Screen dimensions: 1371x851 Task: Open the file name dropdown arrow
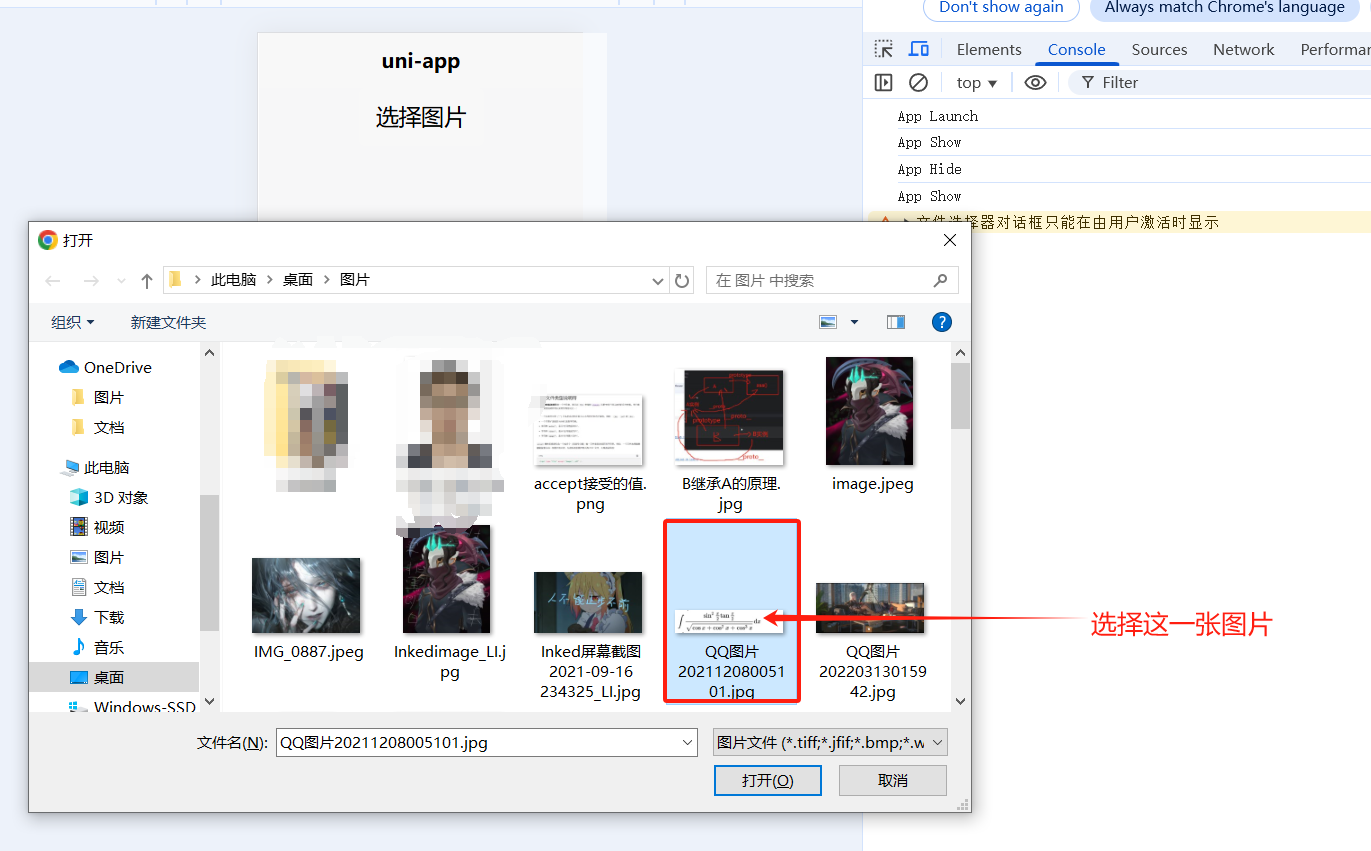[x=687, y=742]
